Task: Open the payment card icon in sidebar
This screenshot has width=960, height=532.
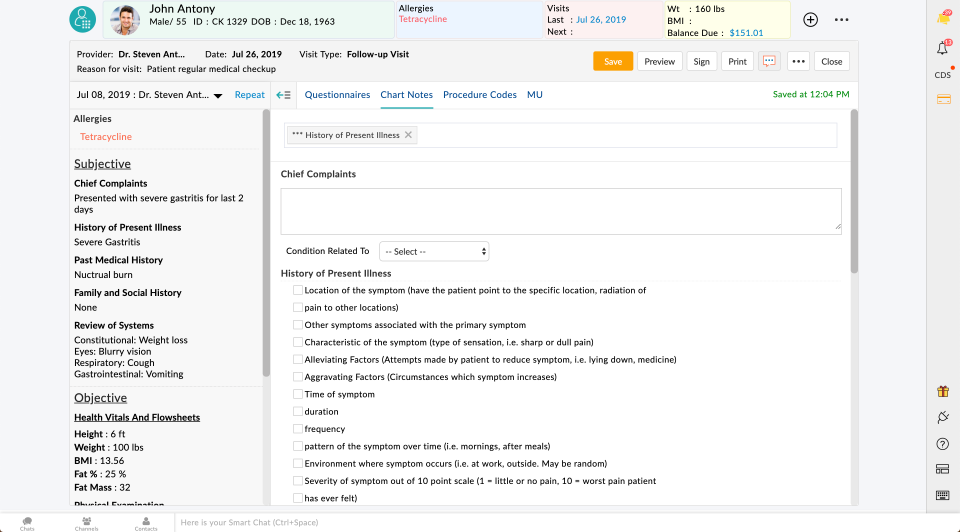Action: [942, 99]
